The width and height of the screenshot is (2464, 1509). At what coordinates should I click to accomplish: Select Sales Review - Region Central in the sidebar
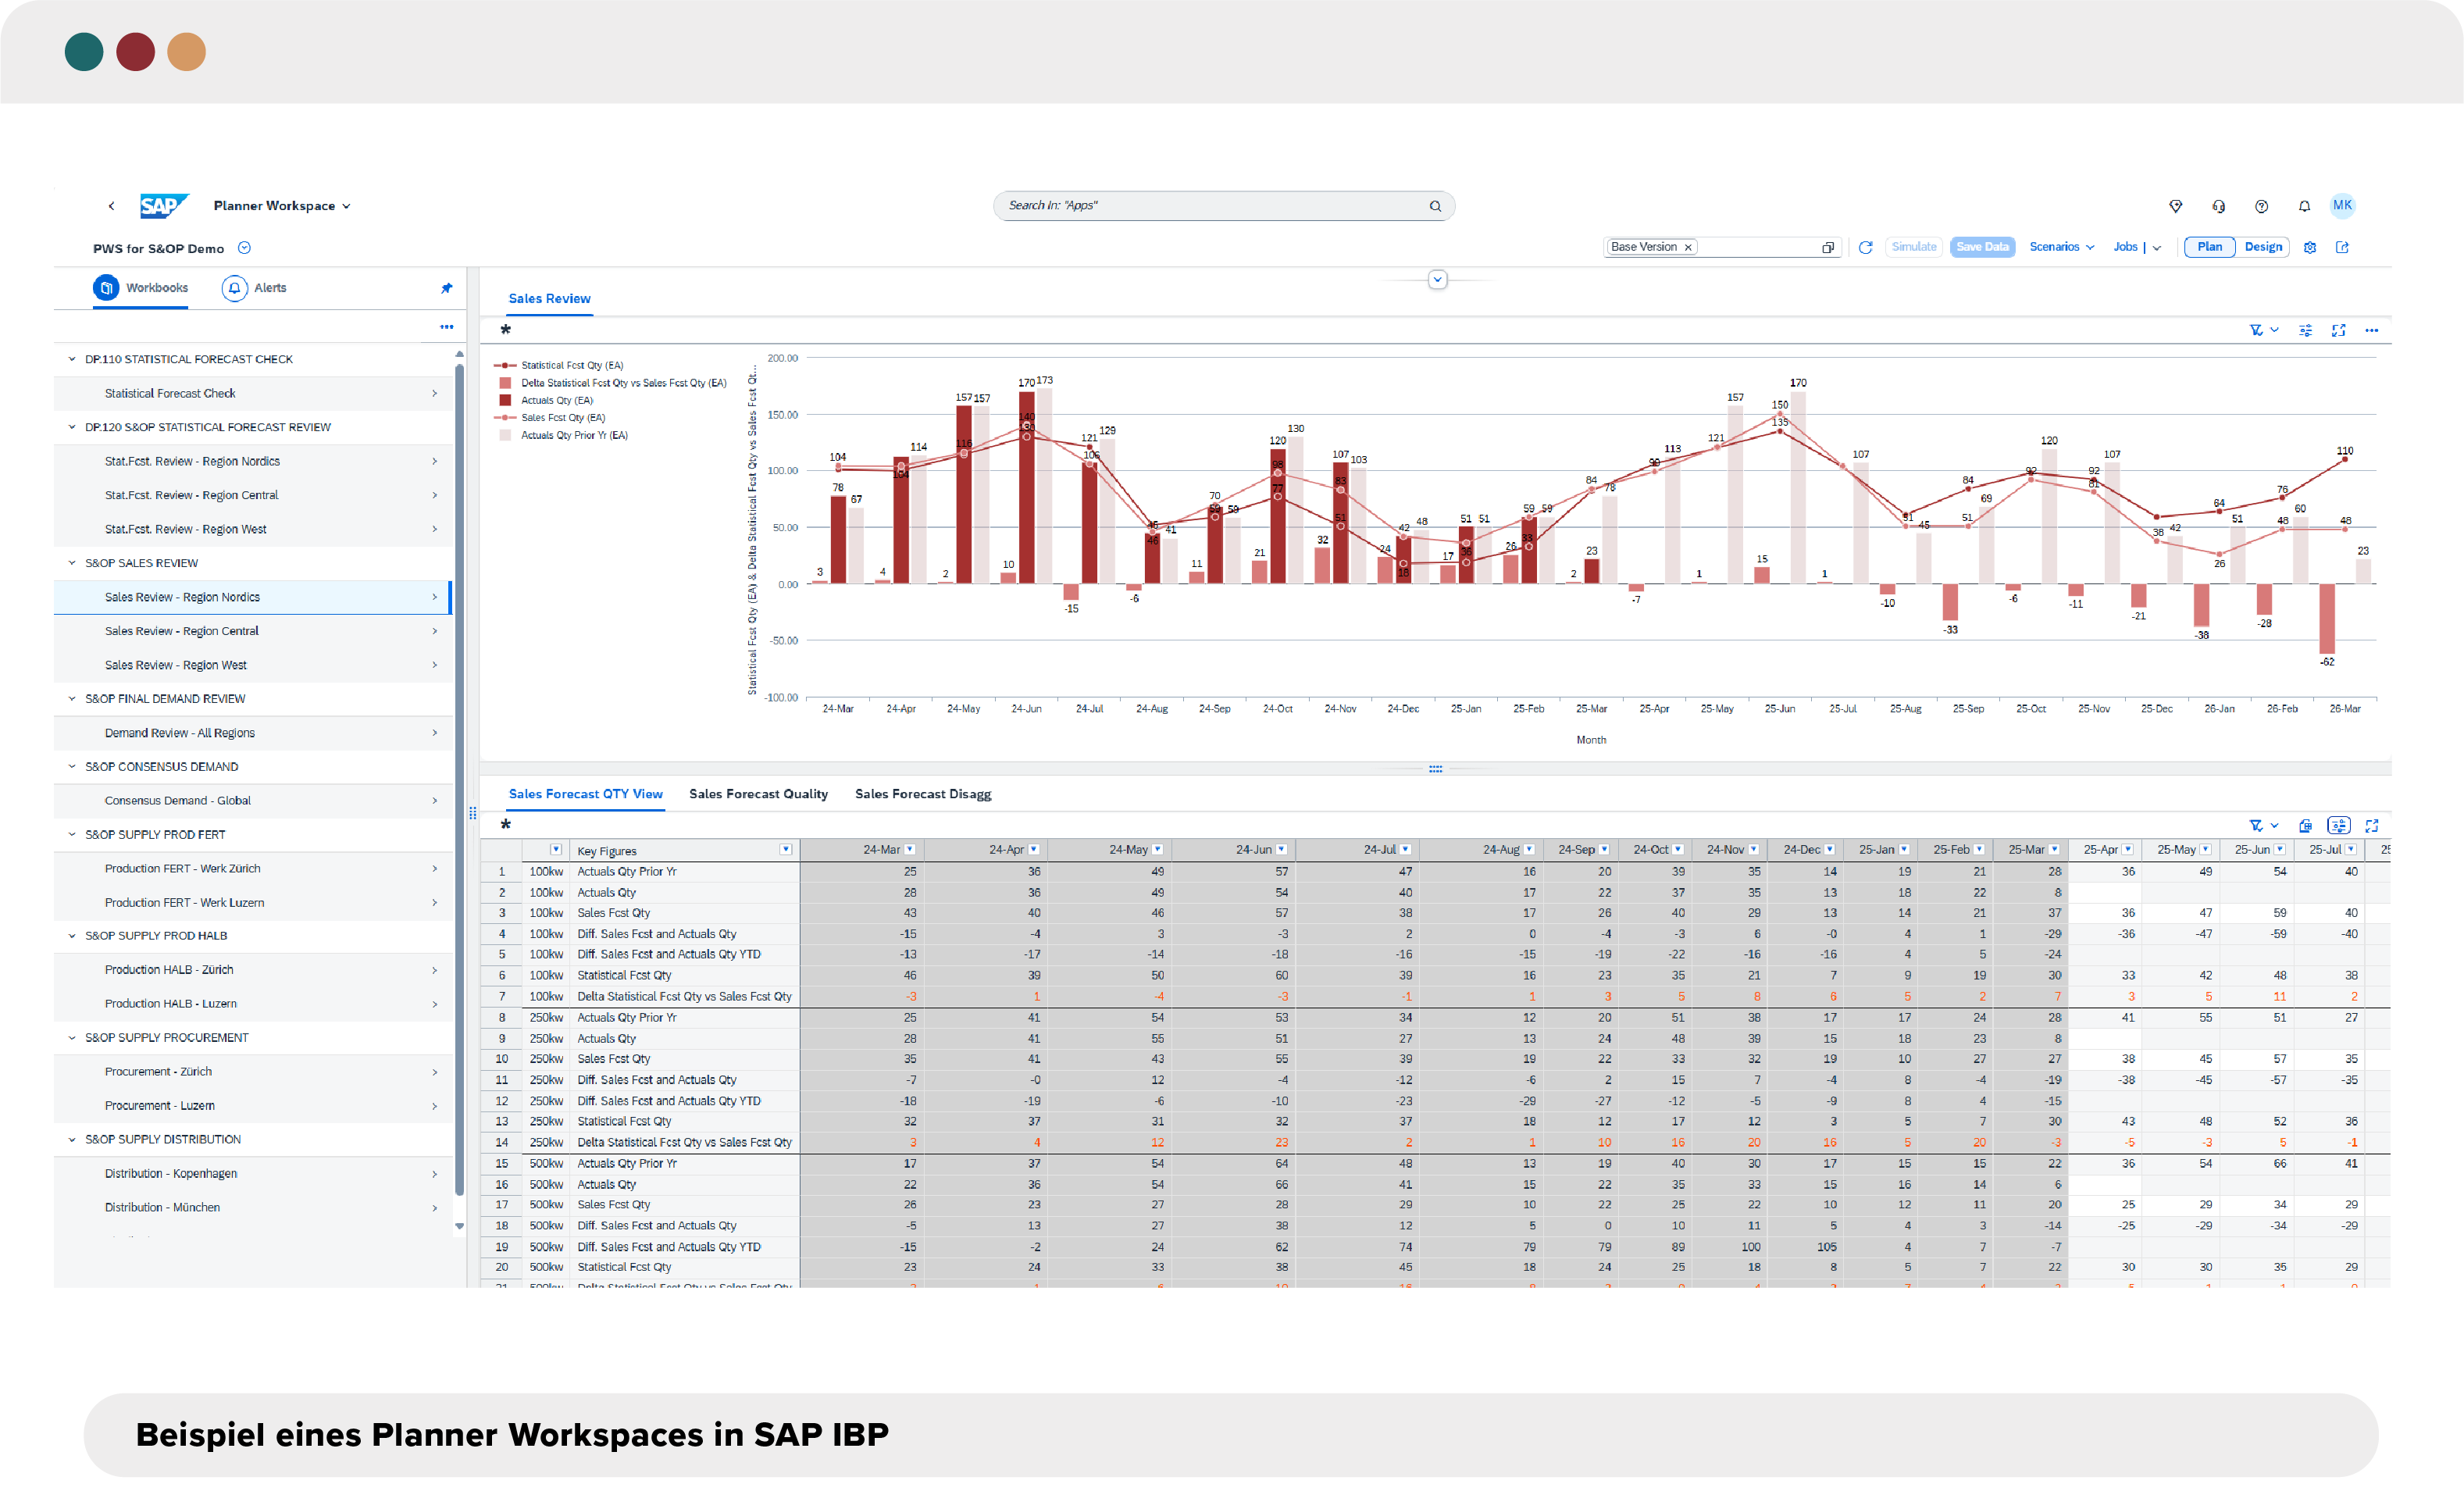point(181,630)
